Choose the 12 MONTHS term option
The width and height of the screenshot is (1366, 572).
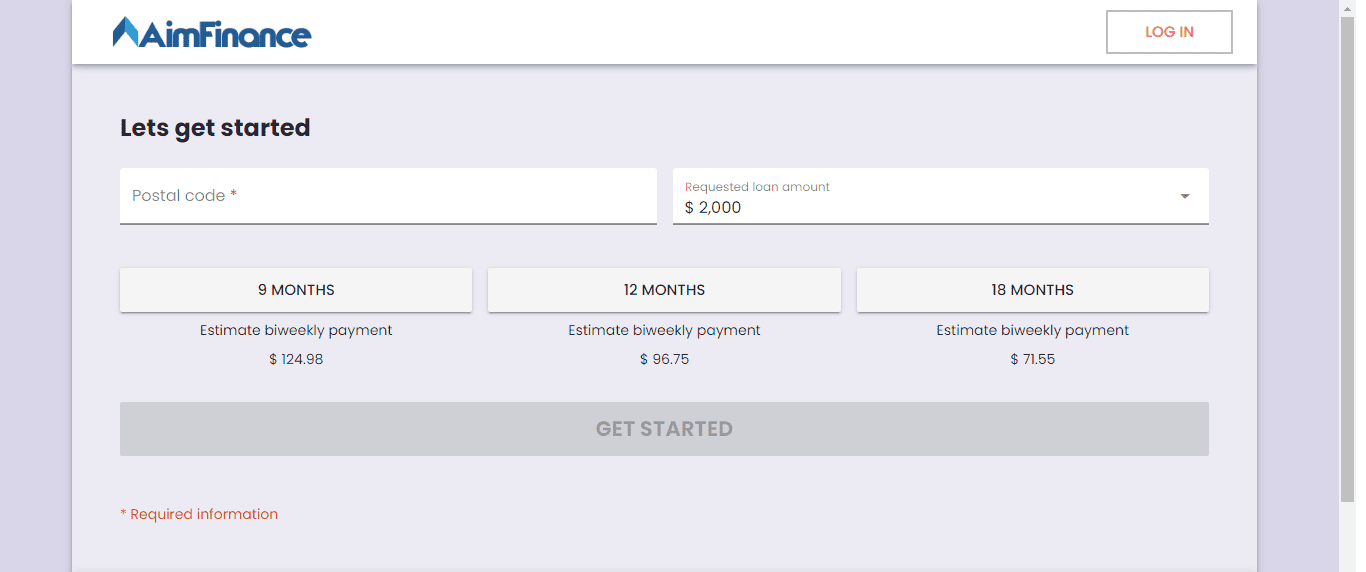click(664, 290)
